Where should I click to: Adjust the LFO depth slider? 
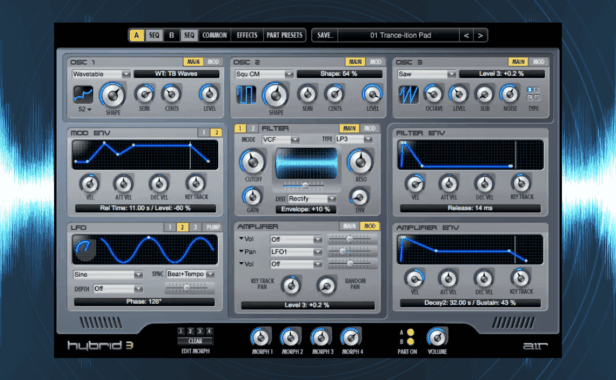189,288
